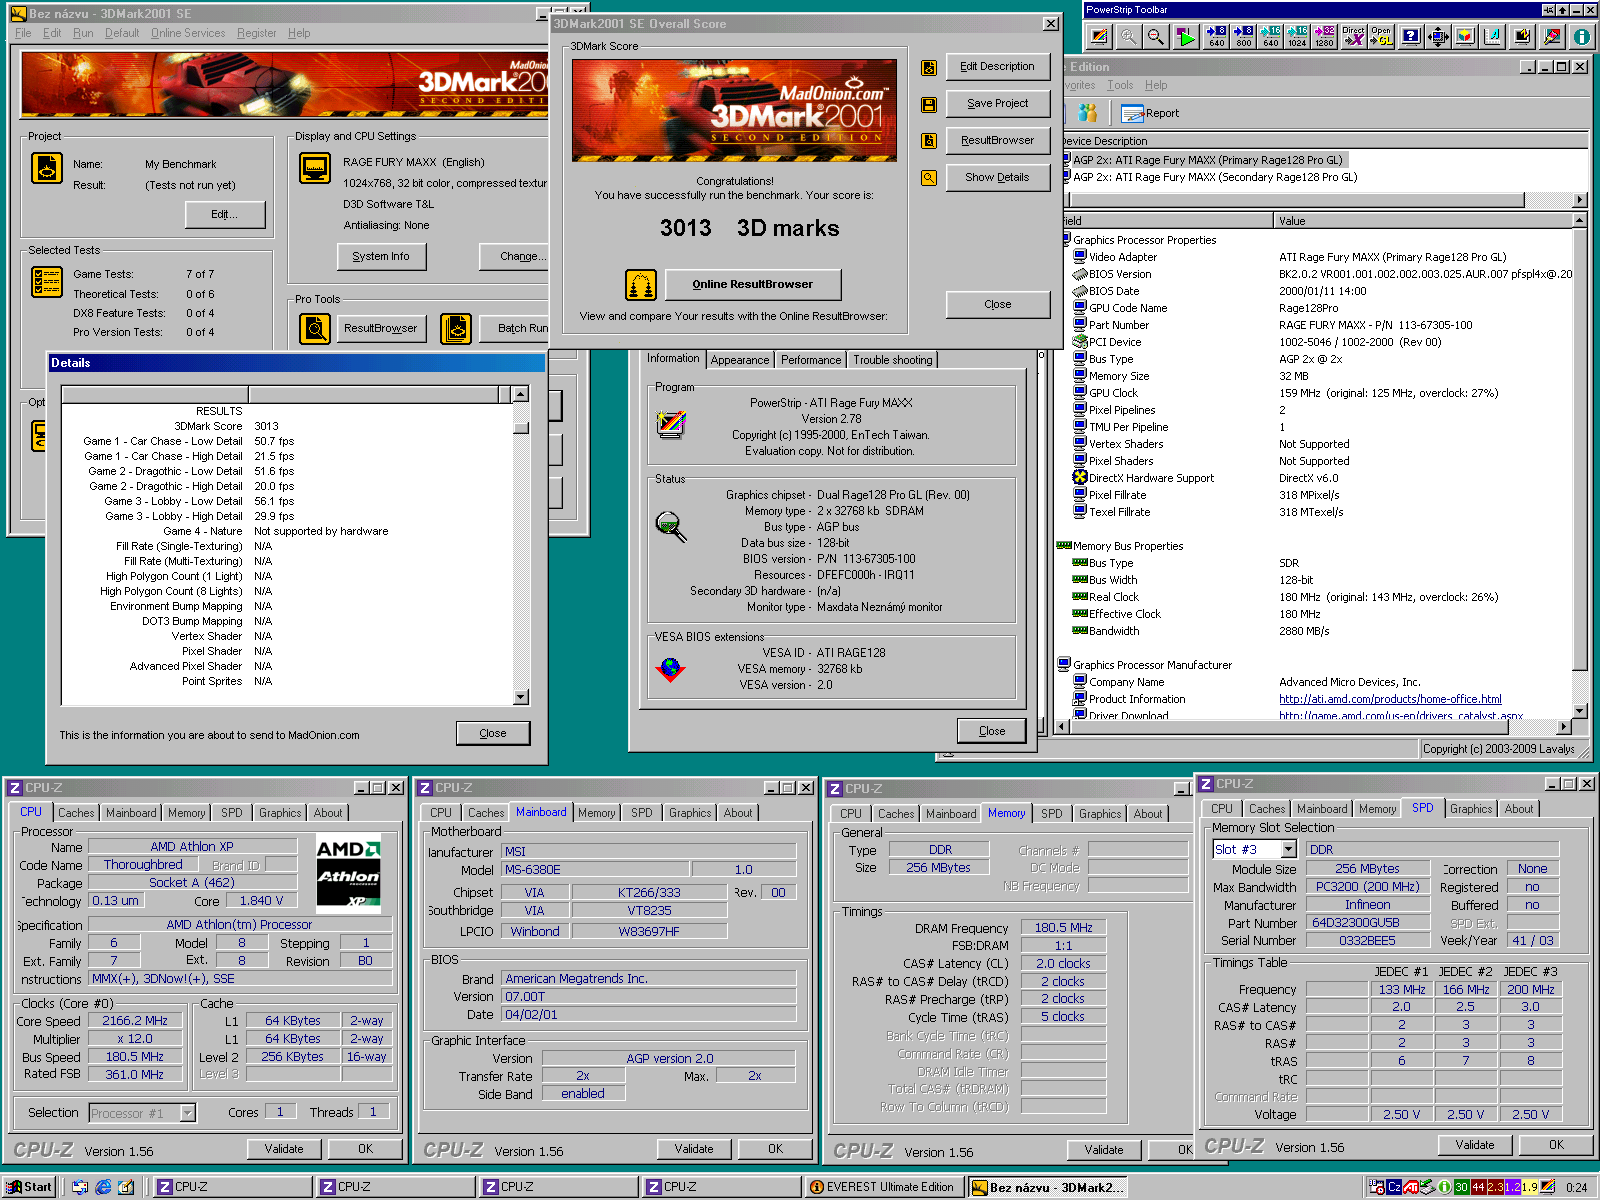Open the File menu in 3DMark2001
Viewport: 1600px width, 1200px height.
[23, 33]
